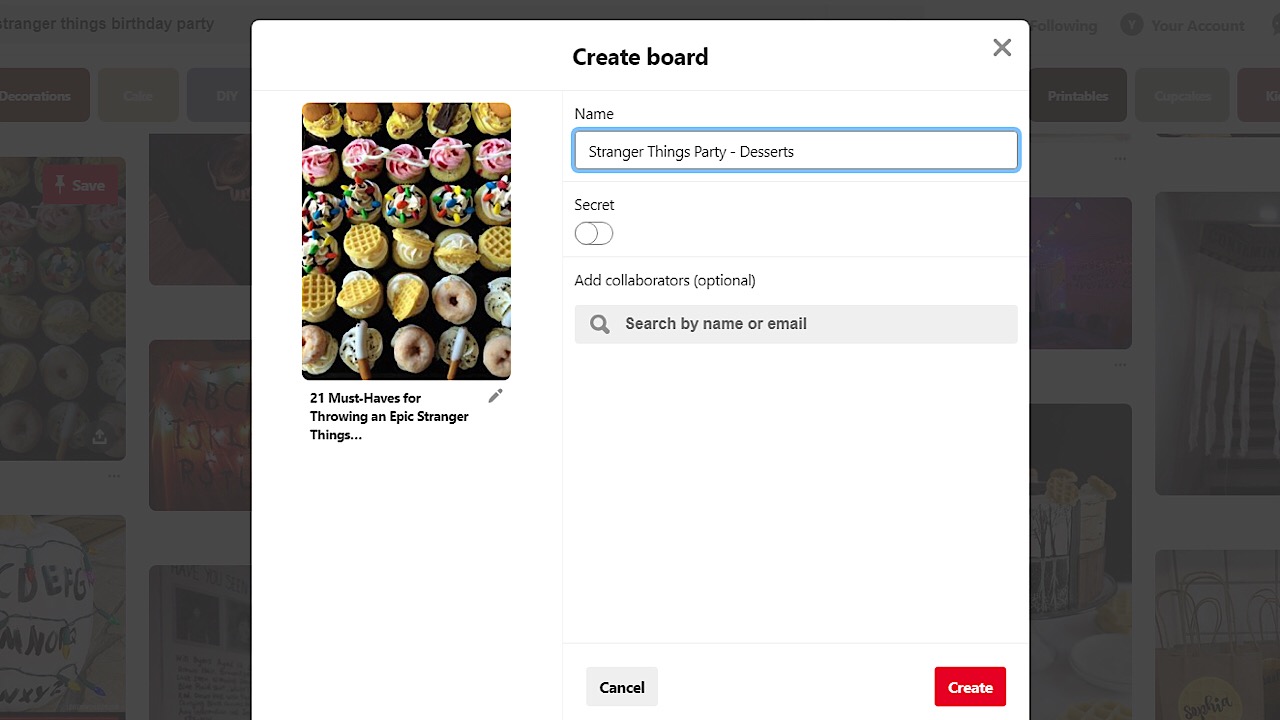
Task: Click the Your Account avatar icon
Action: coord(1132,25)
